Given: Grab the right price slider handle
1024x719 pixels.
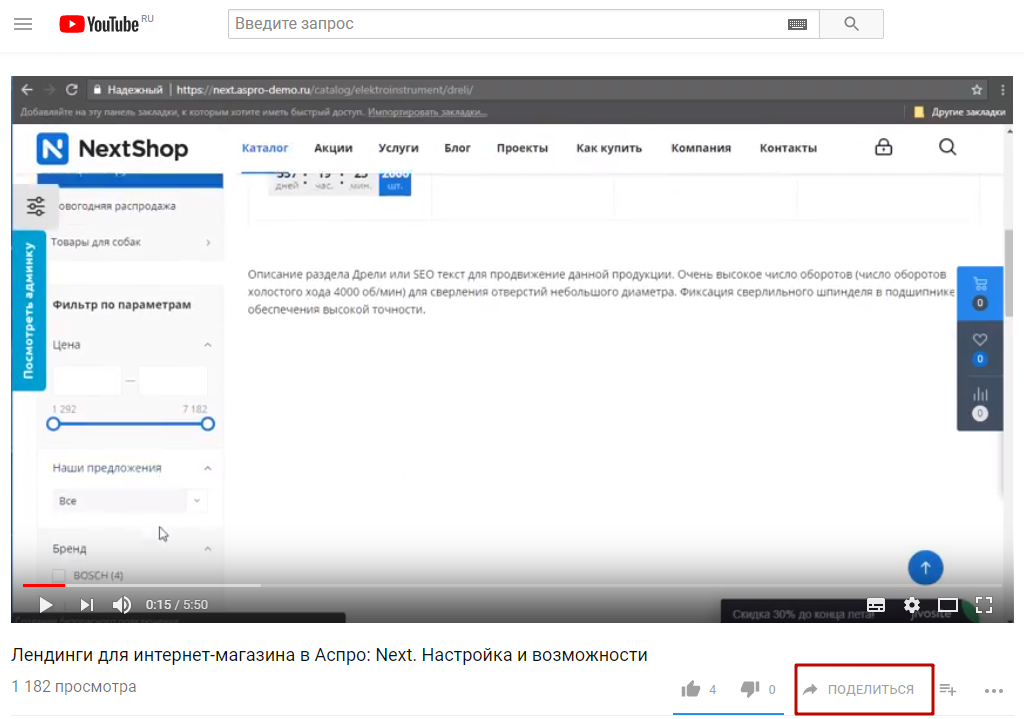Looking at the screenshot, I should [x=208, y=424].
